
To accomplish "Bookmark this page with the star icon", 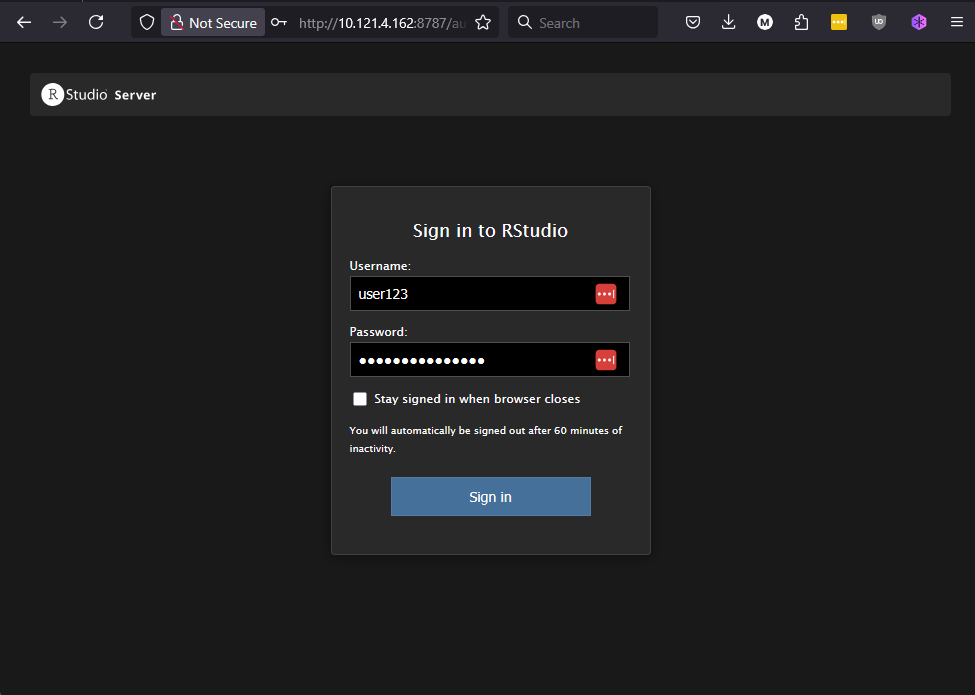I will (x=483, y=23).
